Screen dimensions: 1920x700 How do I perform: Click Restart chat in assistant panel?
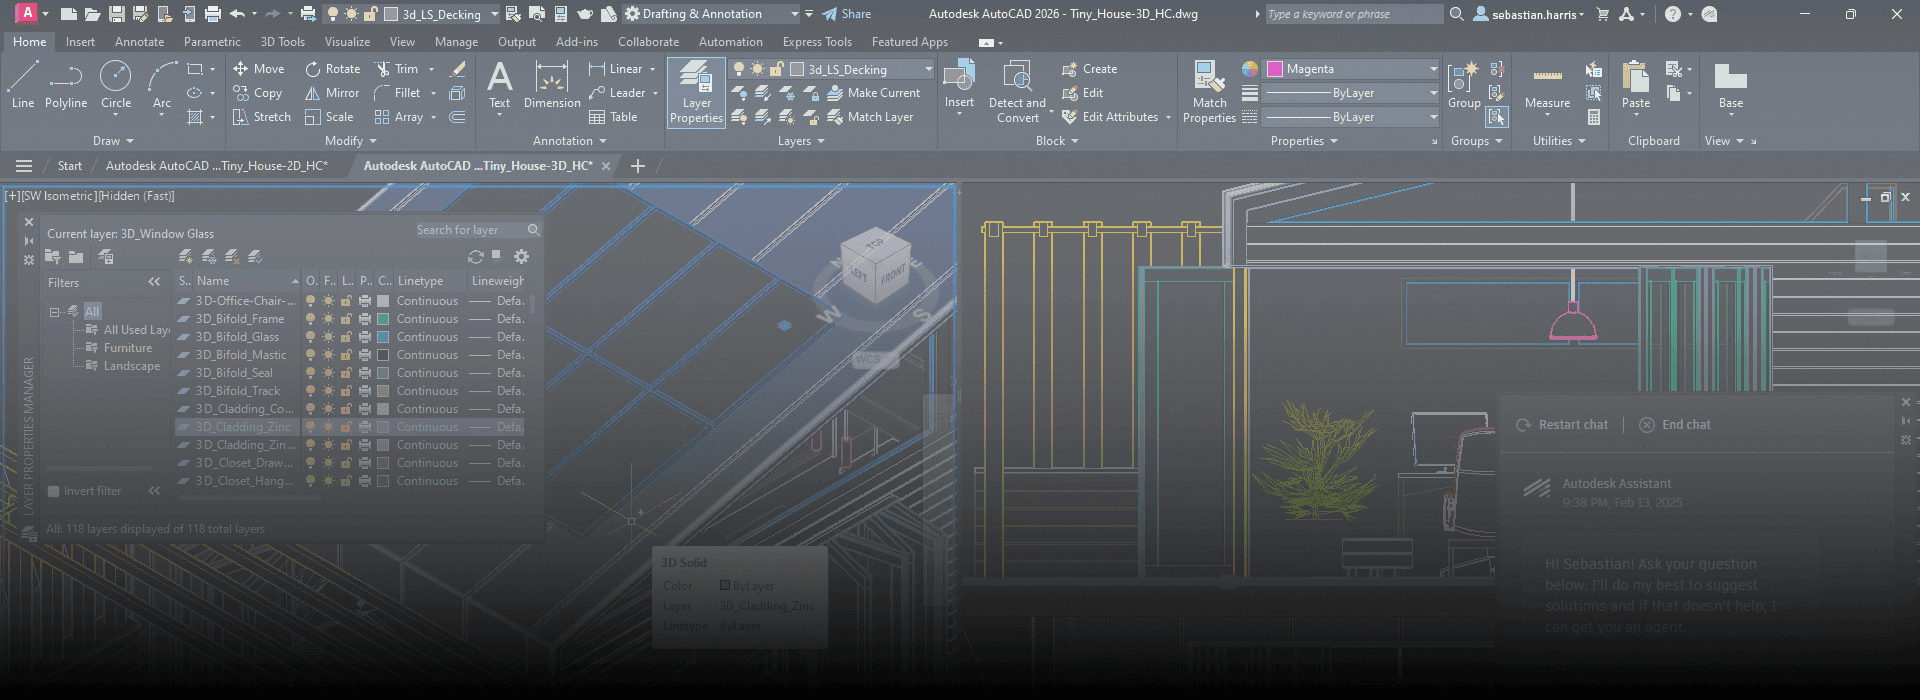[x=1562, y=425]
